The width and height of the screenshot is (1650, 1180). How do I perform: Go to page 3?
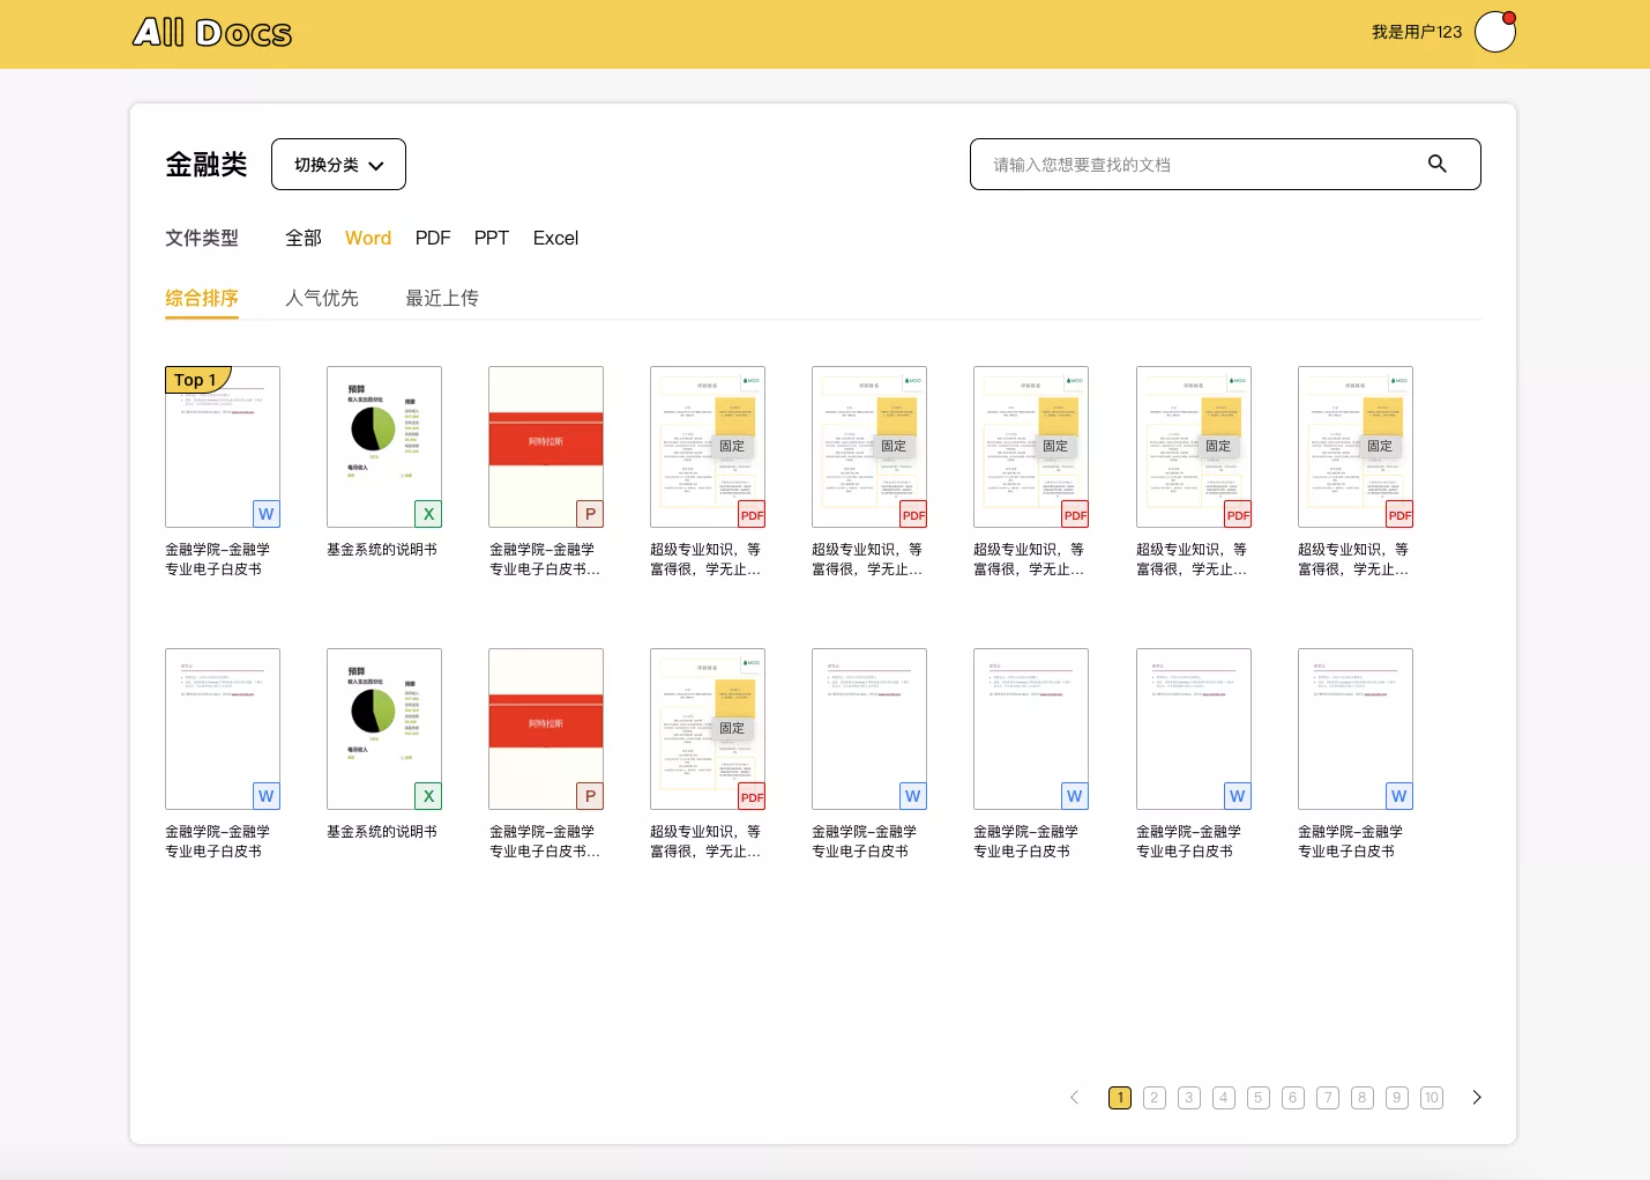click(x=1189, y=1098)
